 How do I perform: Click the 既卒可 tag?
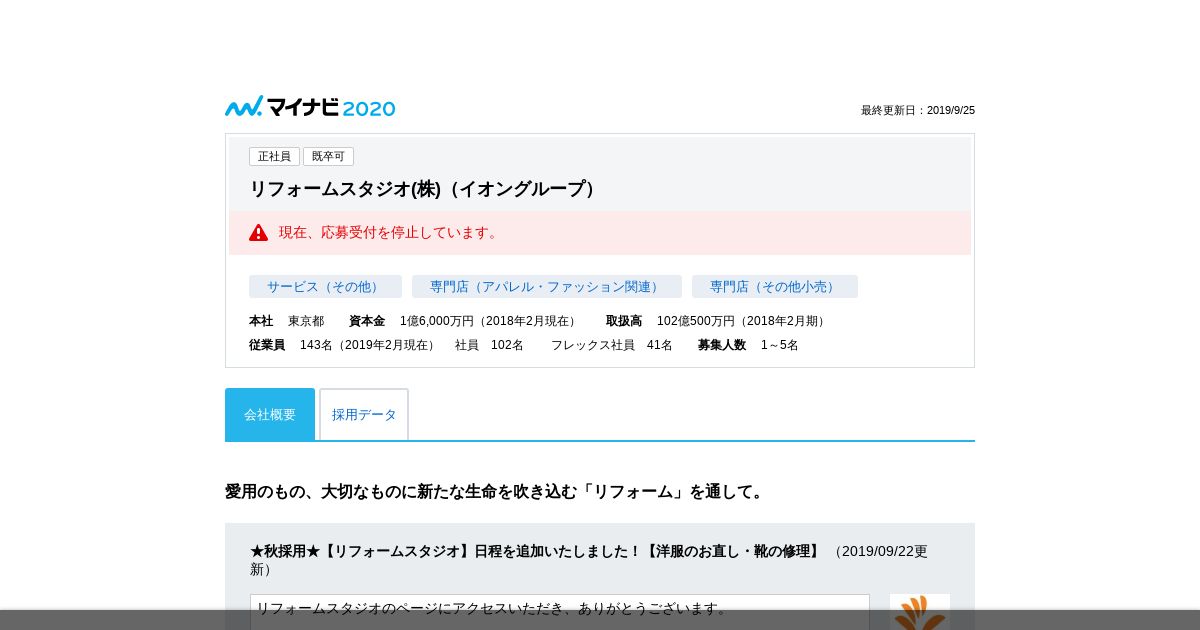tap(328, 157)
